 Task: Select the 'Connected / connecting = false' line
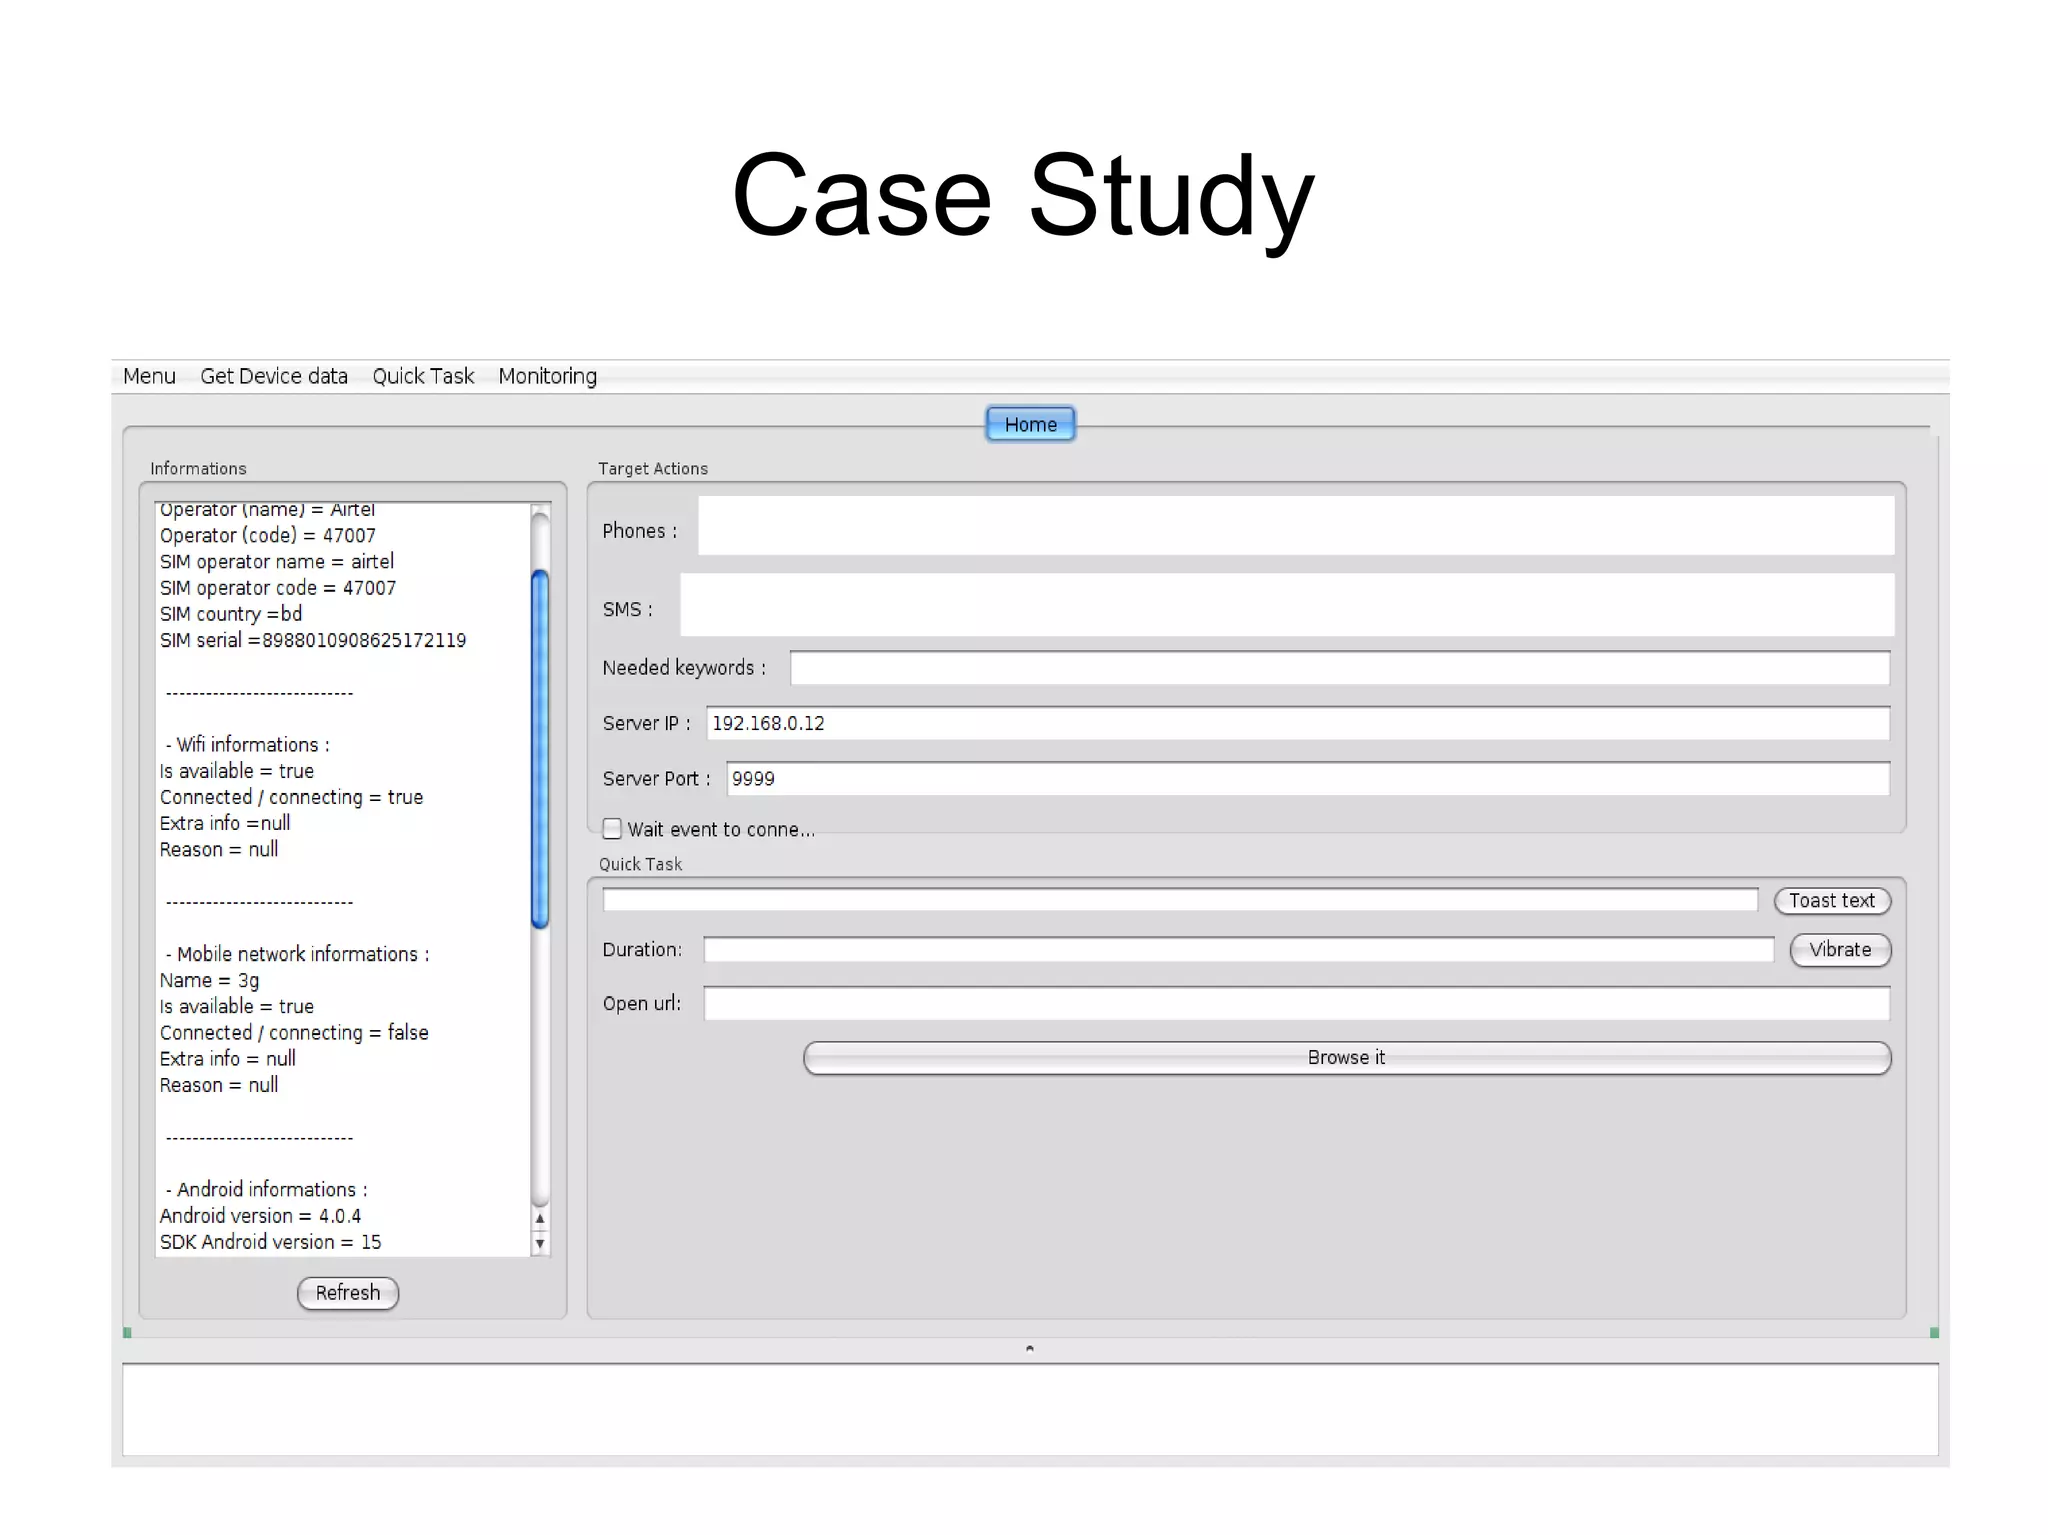click(294, 1033)
